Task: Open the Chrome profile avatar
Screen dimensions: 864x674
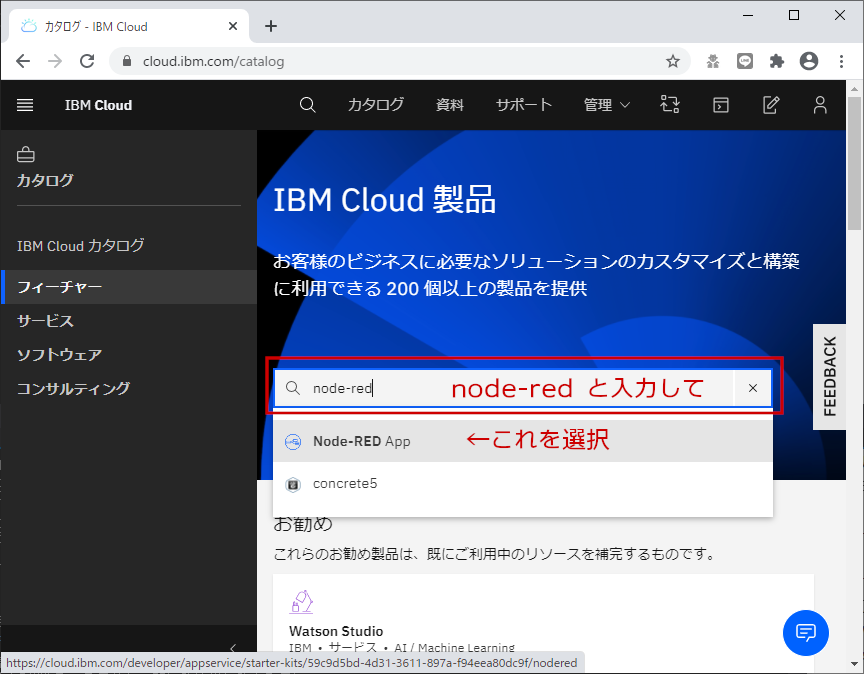Action: coord(809,61)
